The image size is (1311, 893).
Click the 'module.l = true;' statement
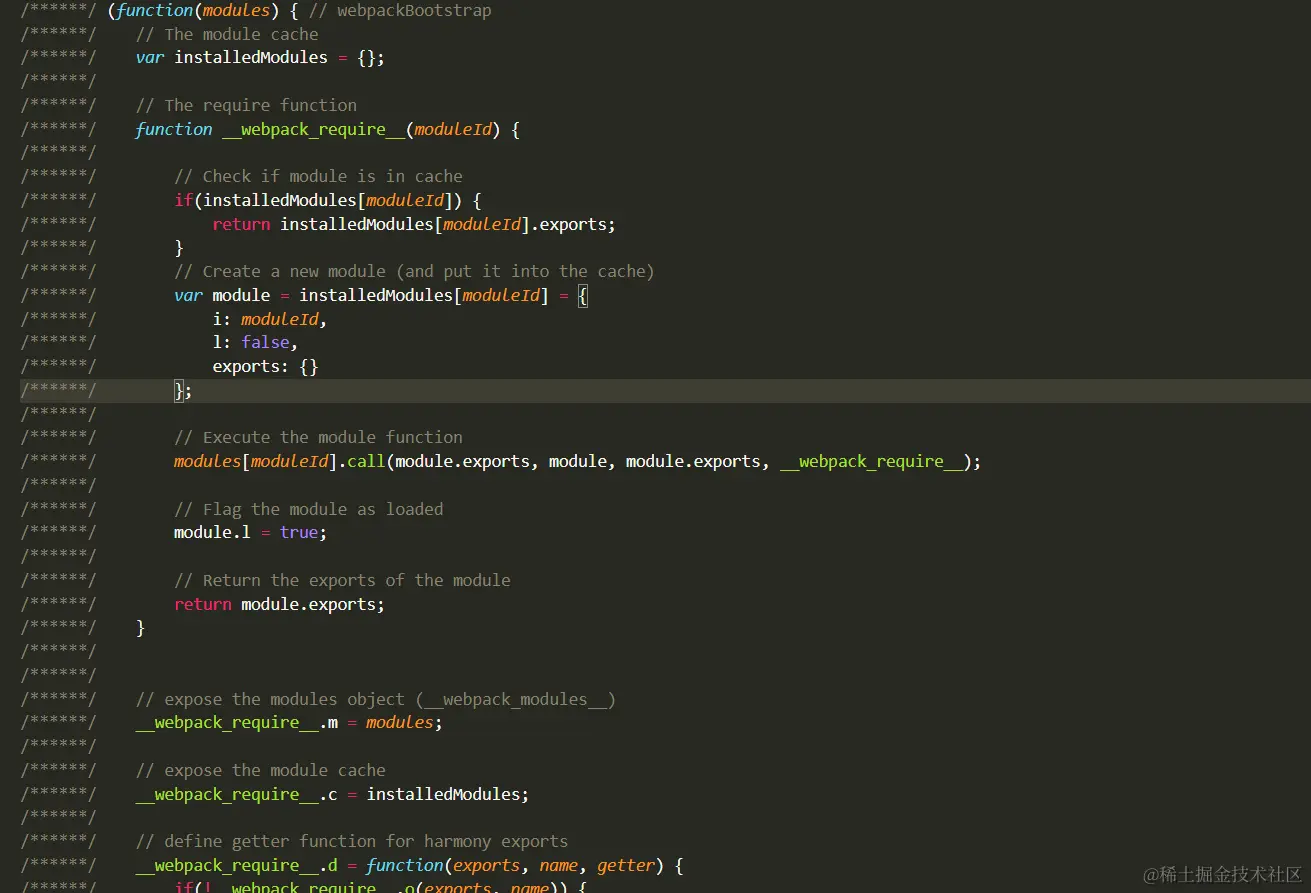251,532
